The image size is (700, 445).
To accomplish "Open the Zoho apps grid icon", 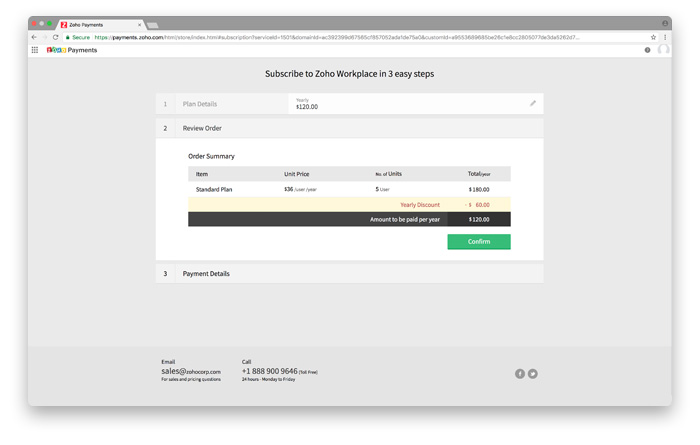I will [x=35, y=50].
